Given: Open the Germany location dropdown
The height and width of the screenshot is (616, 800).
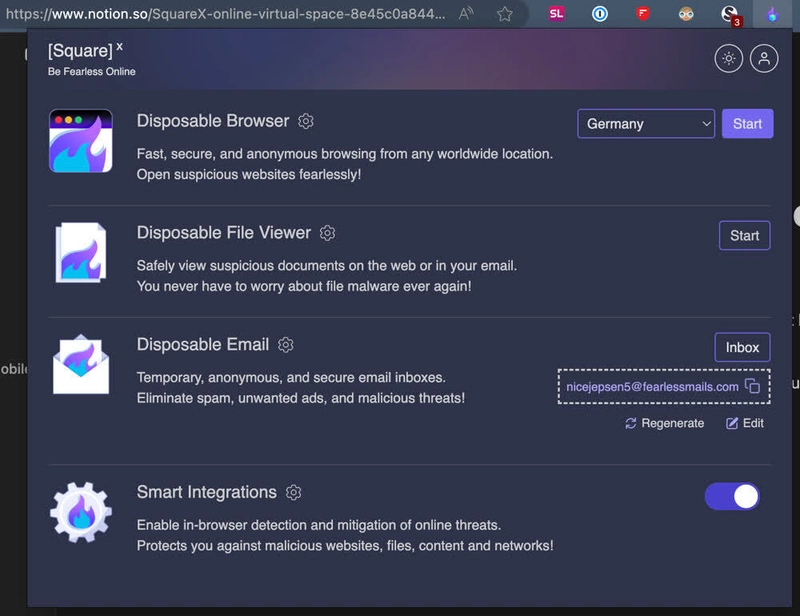Looking at the screenshot, I should [646, 124].
